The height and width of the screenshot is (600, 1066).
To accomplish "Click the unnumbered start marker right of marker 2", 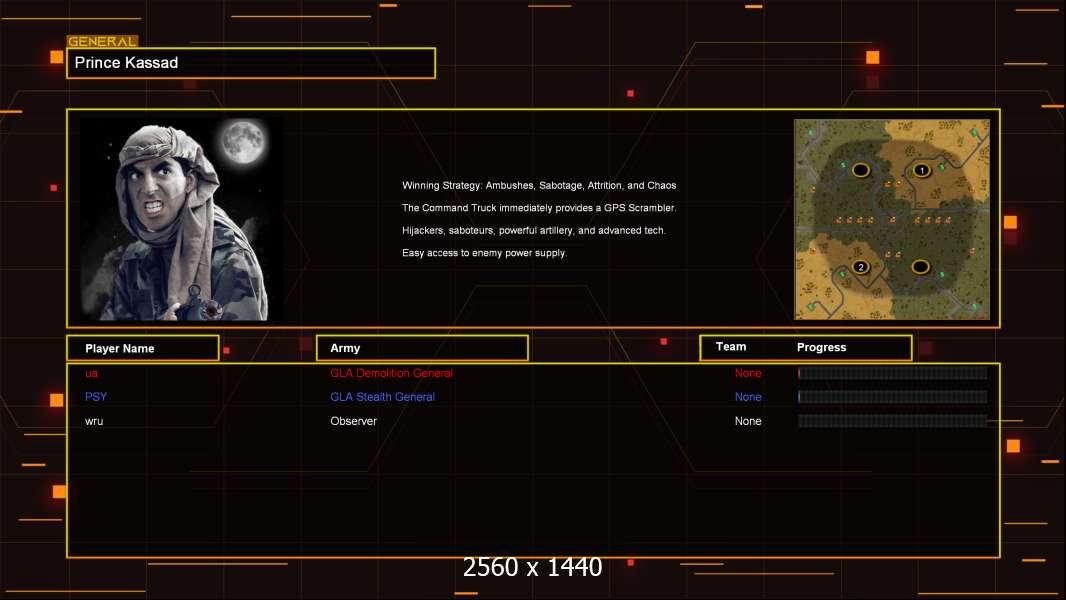I will pos(921,267).
